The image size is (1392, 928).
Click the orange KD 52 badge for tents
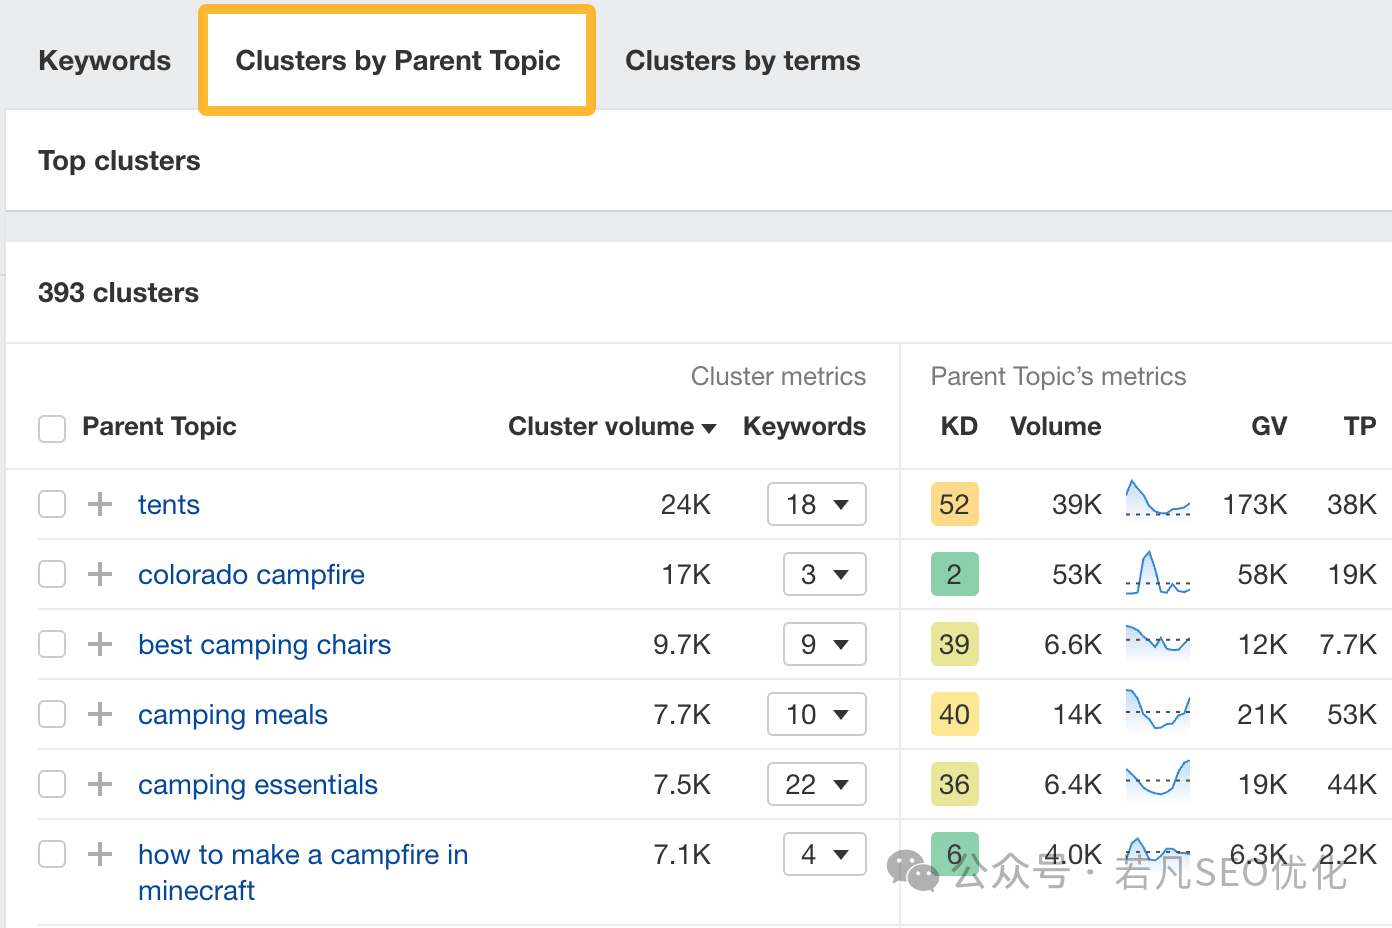click(x=954, y=504)
